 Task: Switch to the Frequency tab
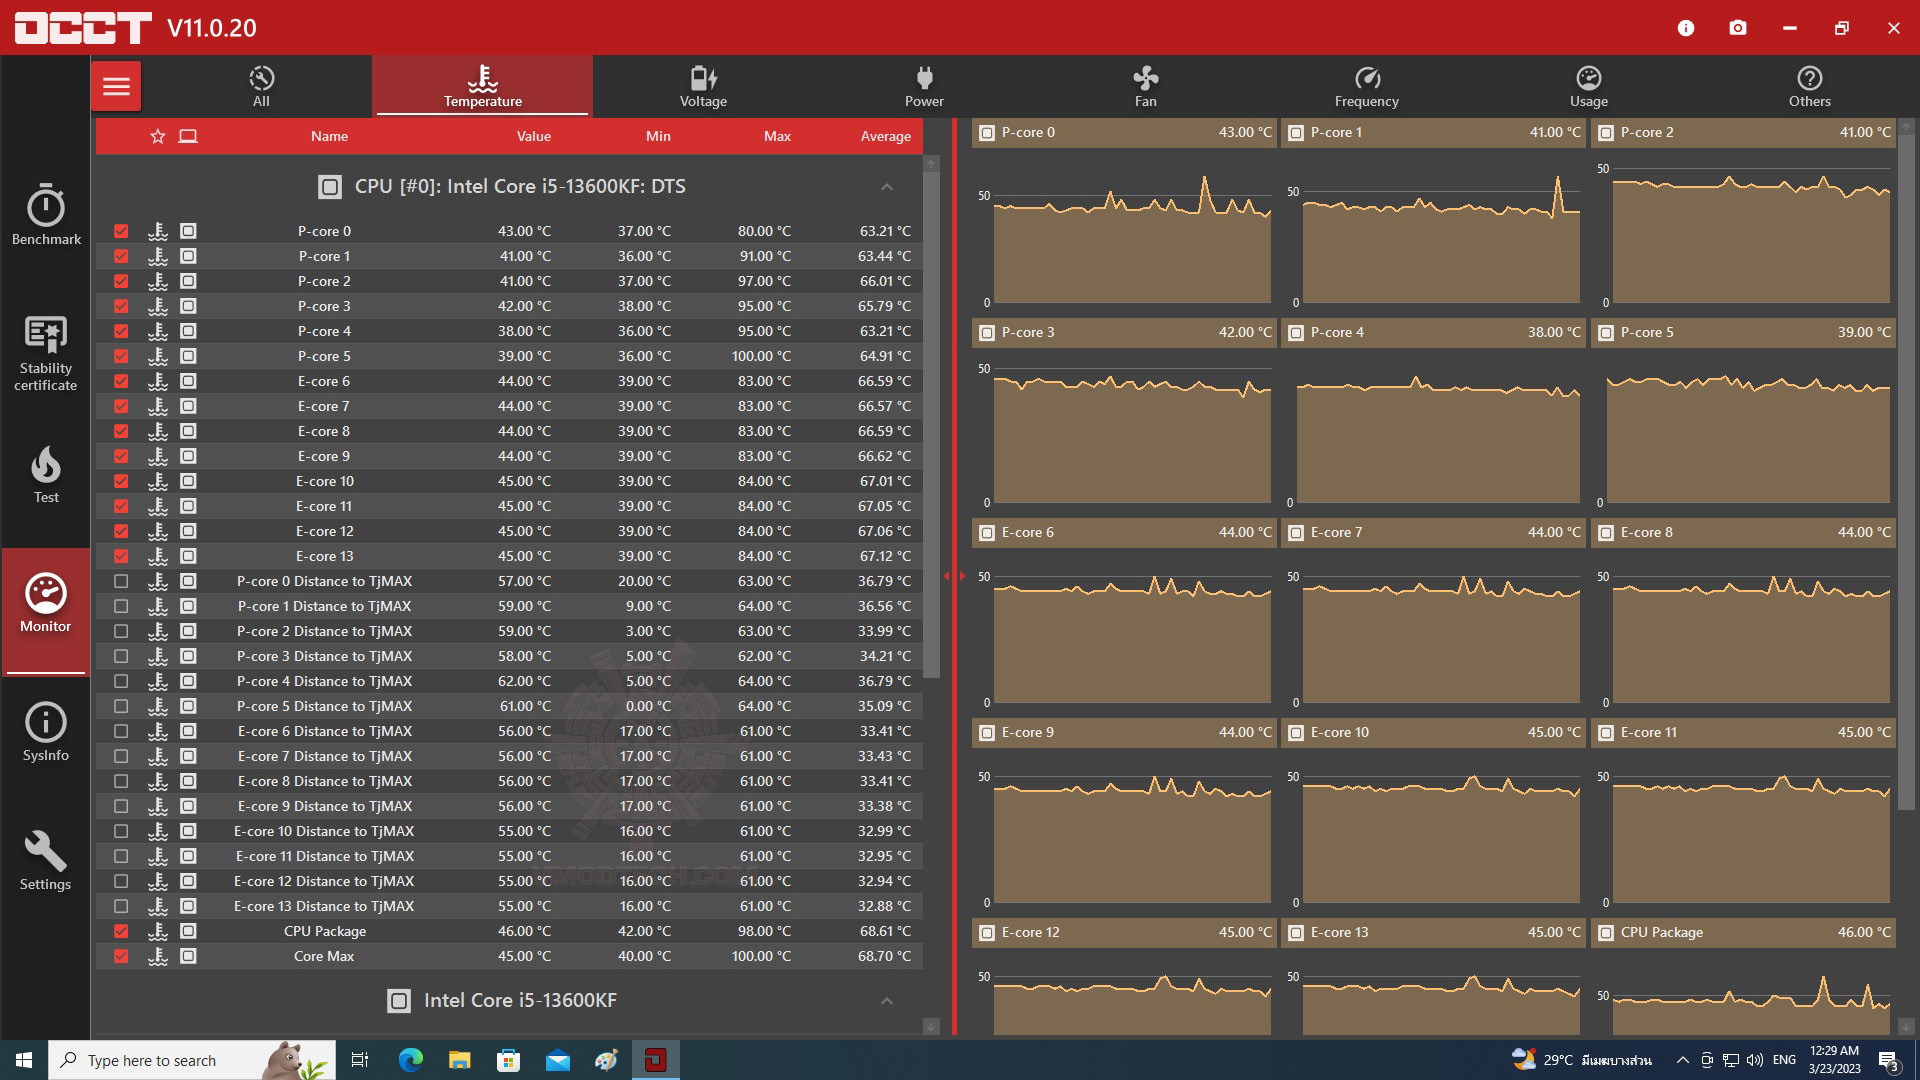coord(1366,86)
